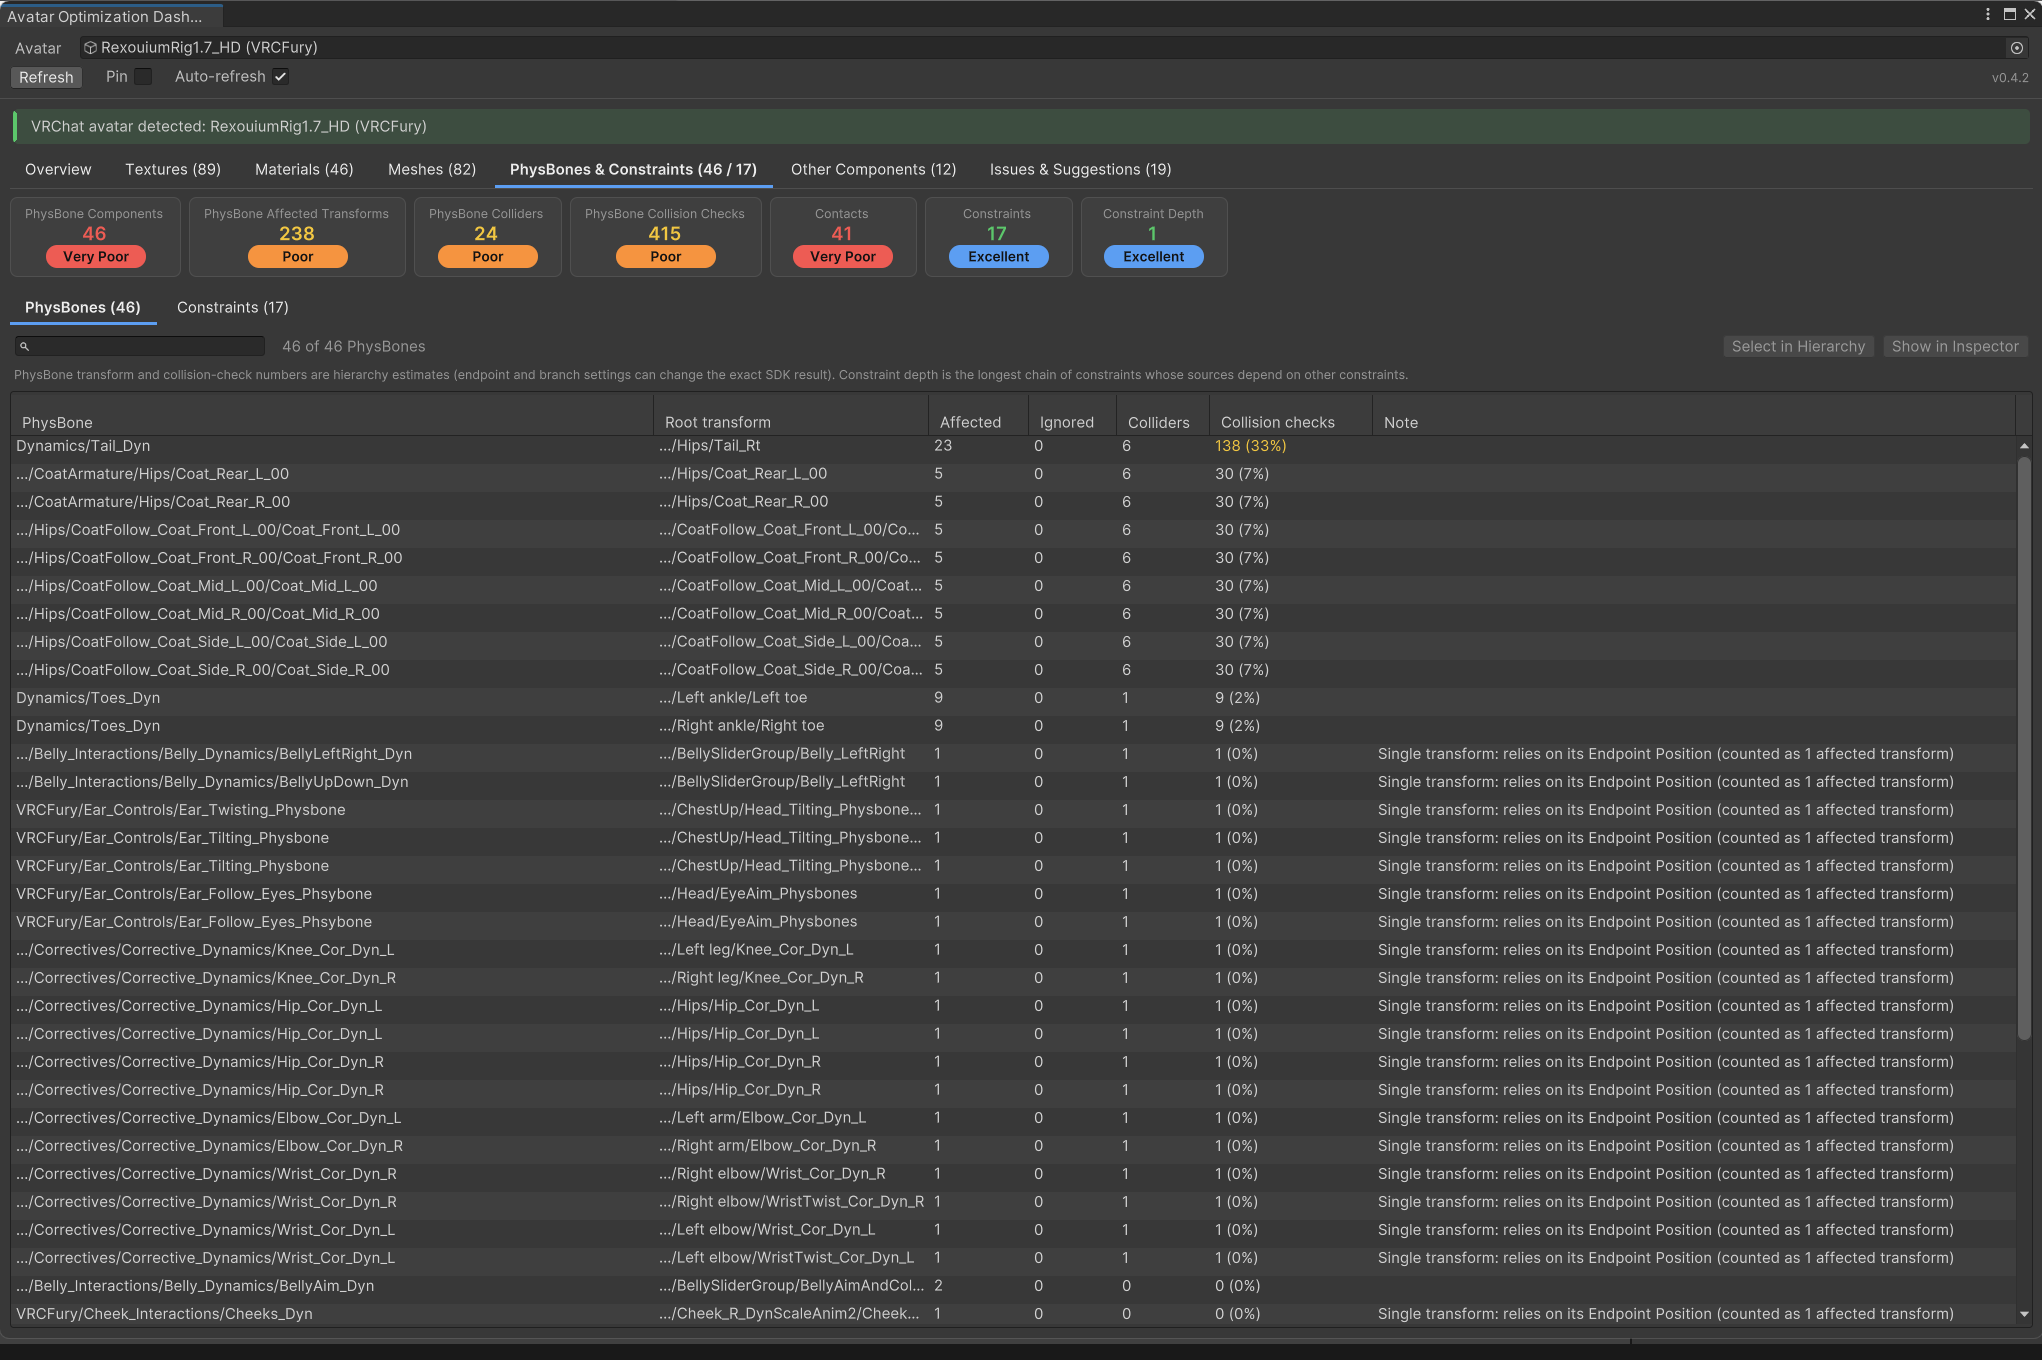
Task: Click the table vertical scrollbar thumb
Action: coord(2024,748)
